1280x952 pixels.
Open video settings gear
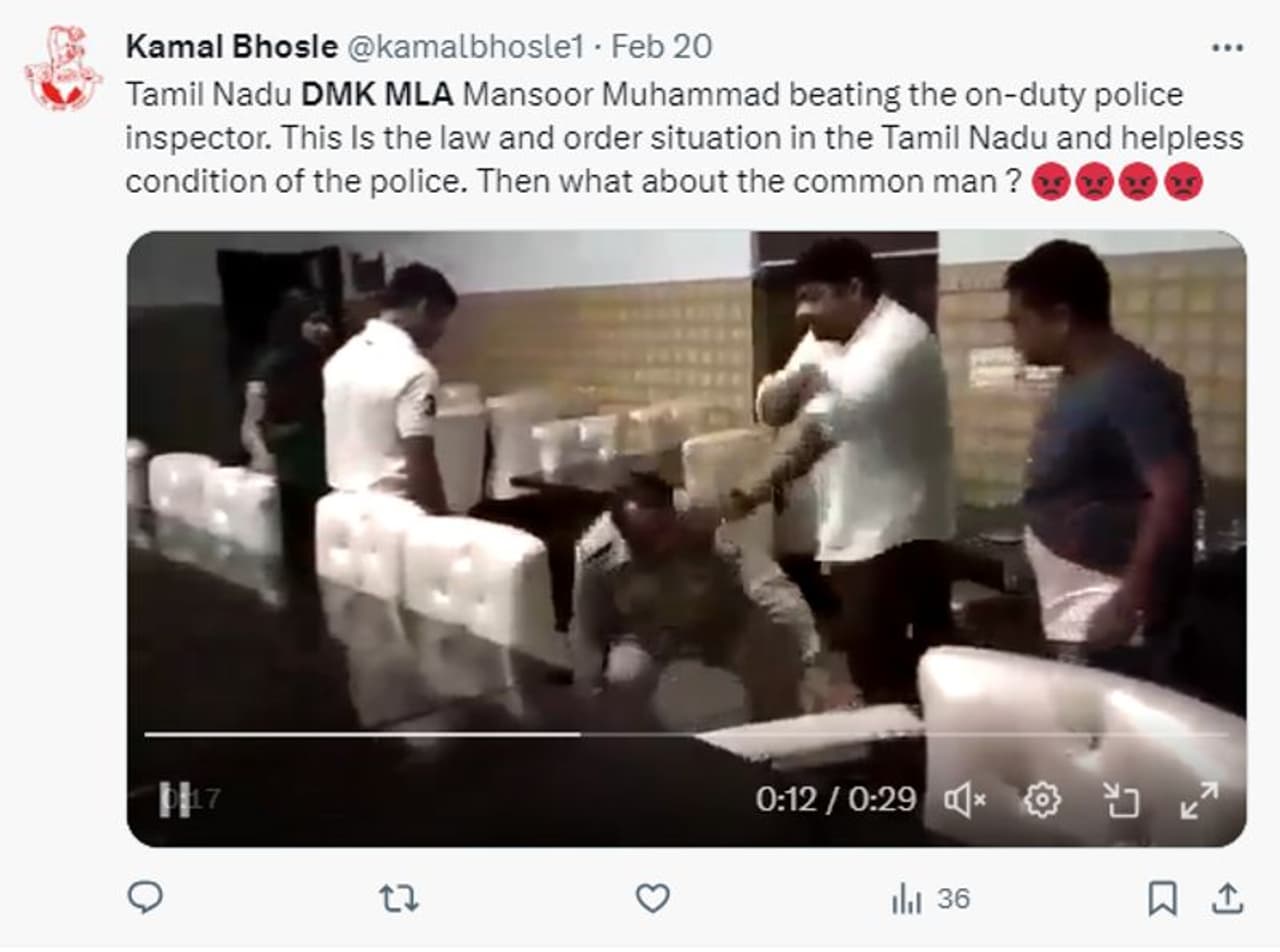pyautogui.click(x=1042, y=799)
